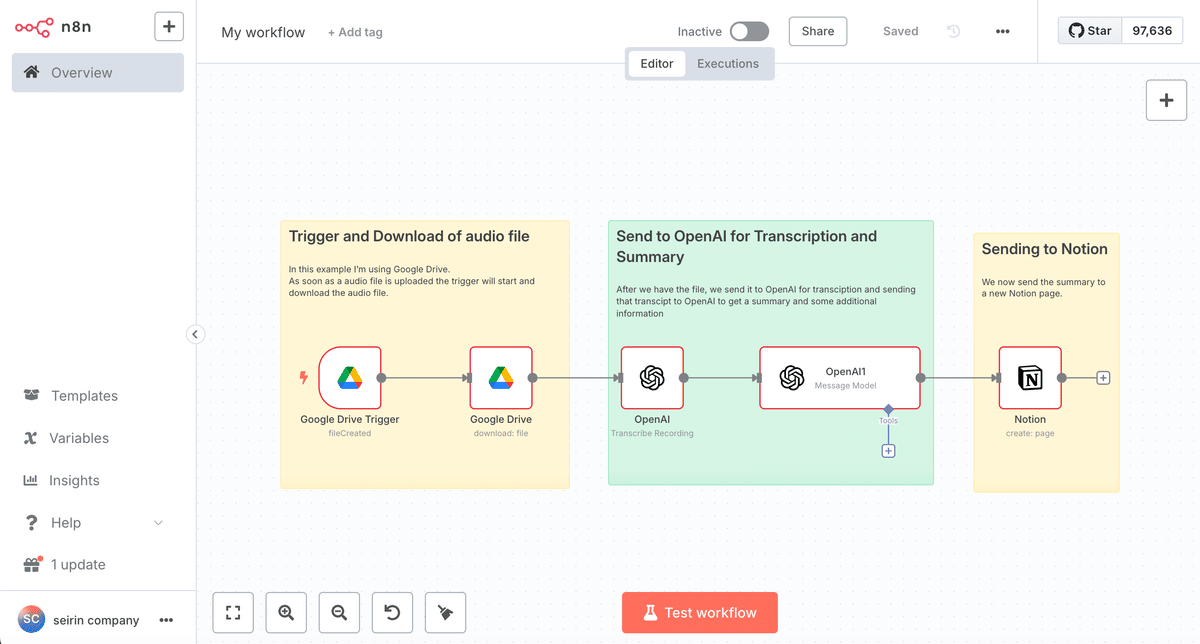The image size is (1200, 644).
Task: Expand the Help menu chevron
Action: [158, 523]
